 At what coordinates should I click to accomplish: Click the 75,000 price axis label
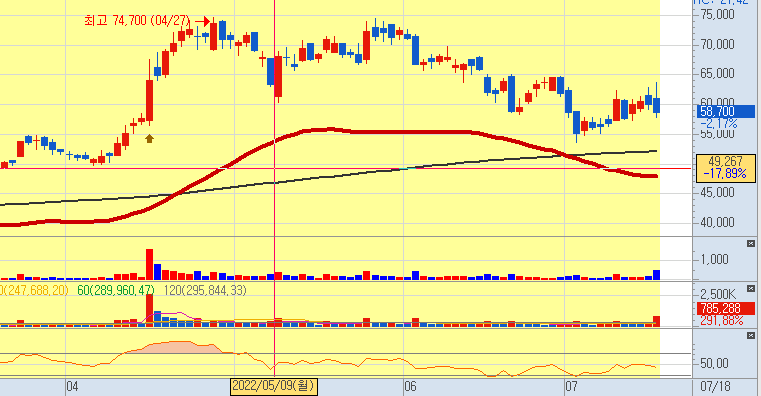[718, 15]
